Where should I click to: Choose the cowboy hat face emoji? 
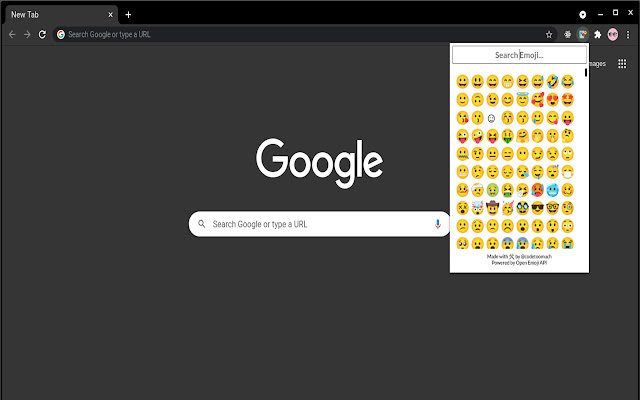pos(492,208)
